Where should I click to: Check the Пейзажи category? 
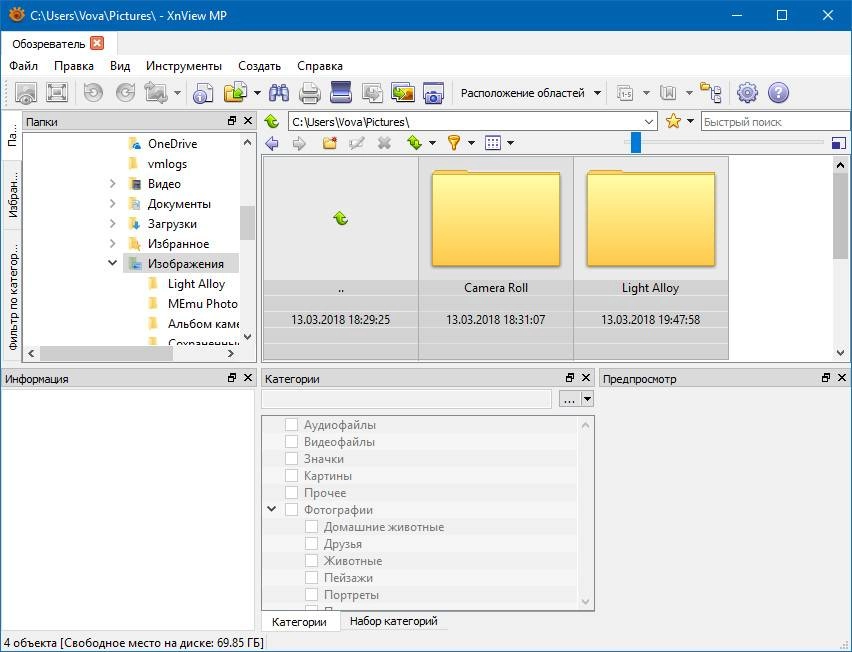pyautogui.click(x=311, y=578)
